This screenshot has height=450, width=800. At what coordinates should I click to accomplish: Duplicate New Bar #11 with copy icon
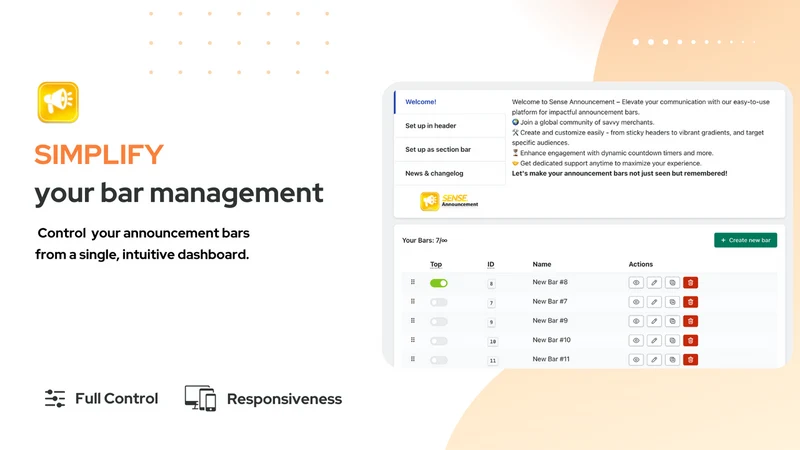[x=672, y=360]
